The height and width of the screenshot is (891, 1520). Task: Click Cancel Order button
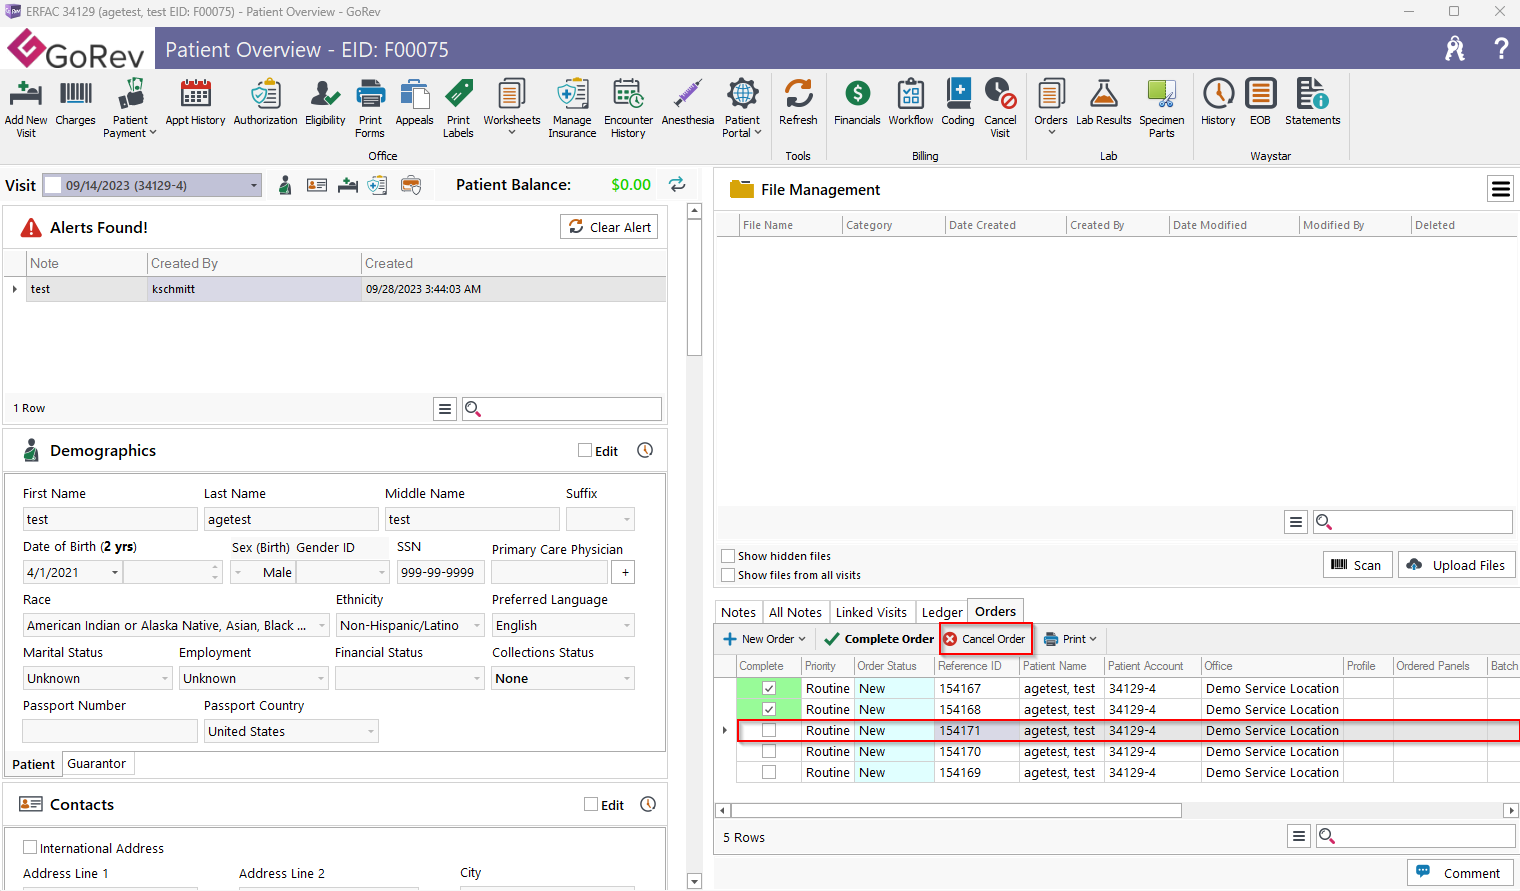point(985,639)
